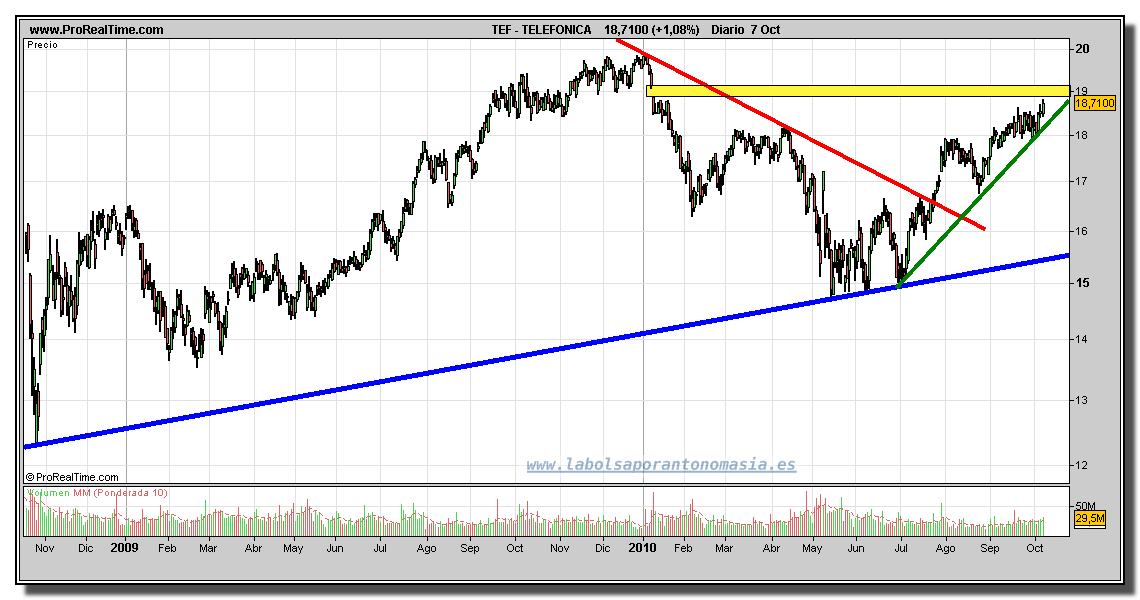Image resolution: width=1140 pixels, height=600 pixels.
Task: Select the TEF - TELEFONICA ticker title
Action: pyautogui.click(x=541, y=30)
